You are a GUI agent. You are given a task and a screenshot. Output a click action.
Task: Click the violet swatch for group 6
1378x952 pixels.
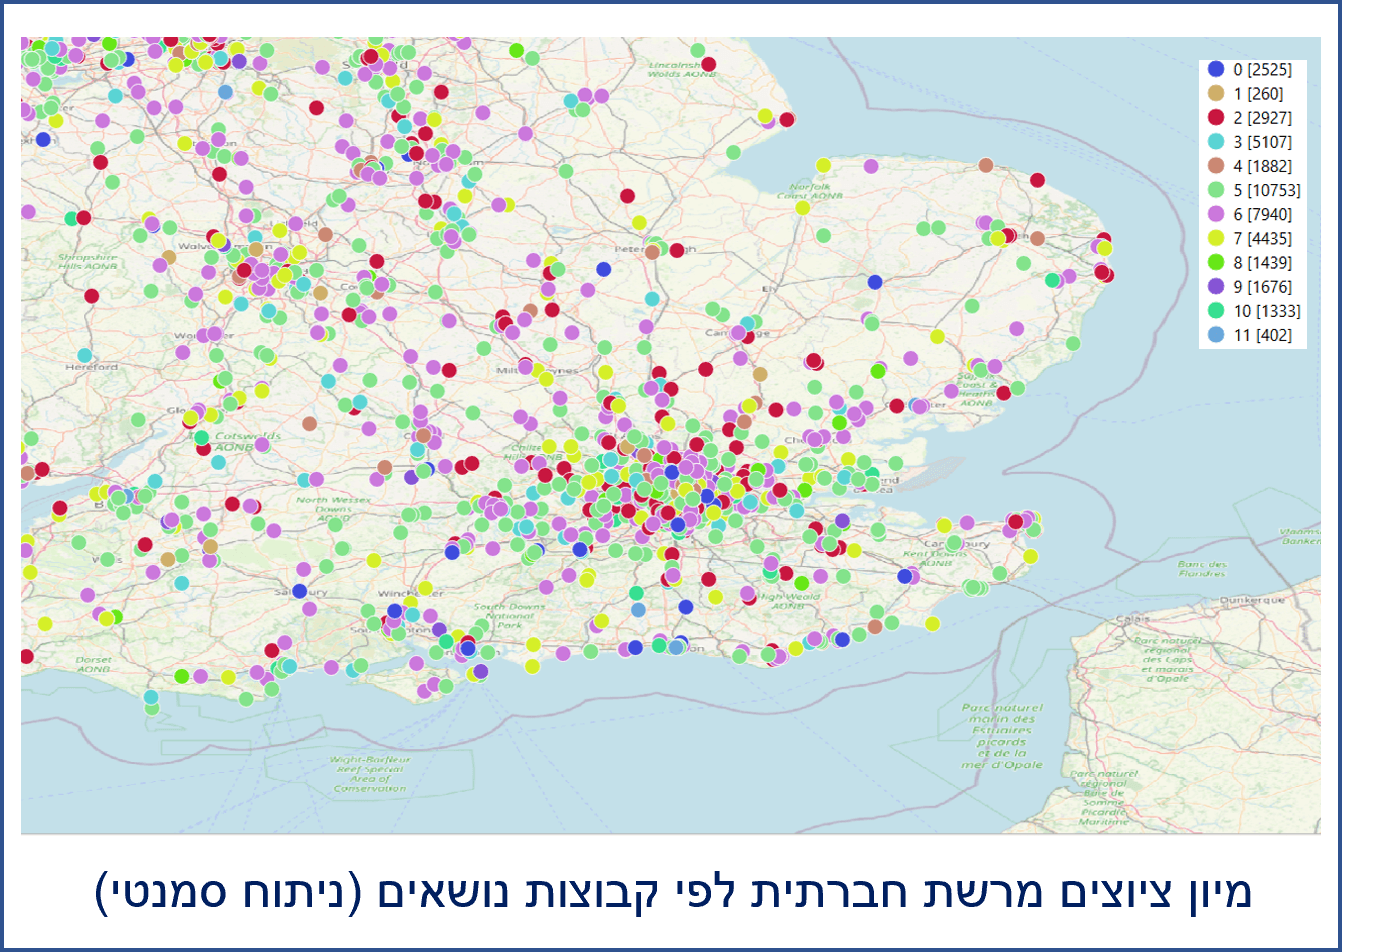(1216, 214)
